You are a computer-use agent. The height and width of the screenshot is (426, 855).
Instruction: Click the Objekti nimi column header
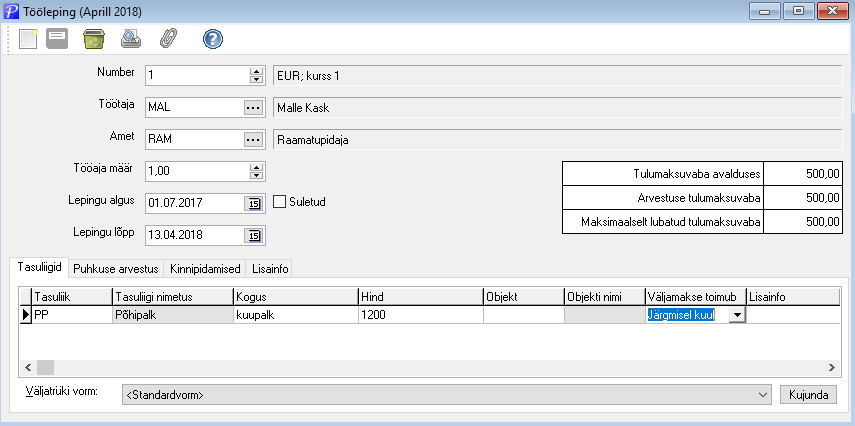(605, 297)
